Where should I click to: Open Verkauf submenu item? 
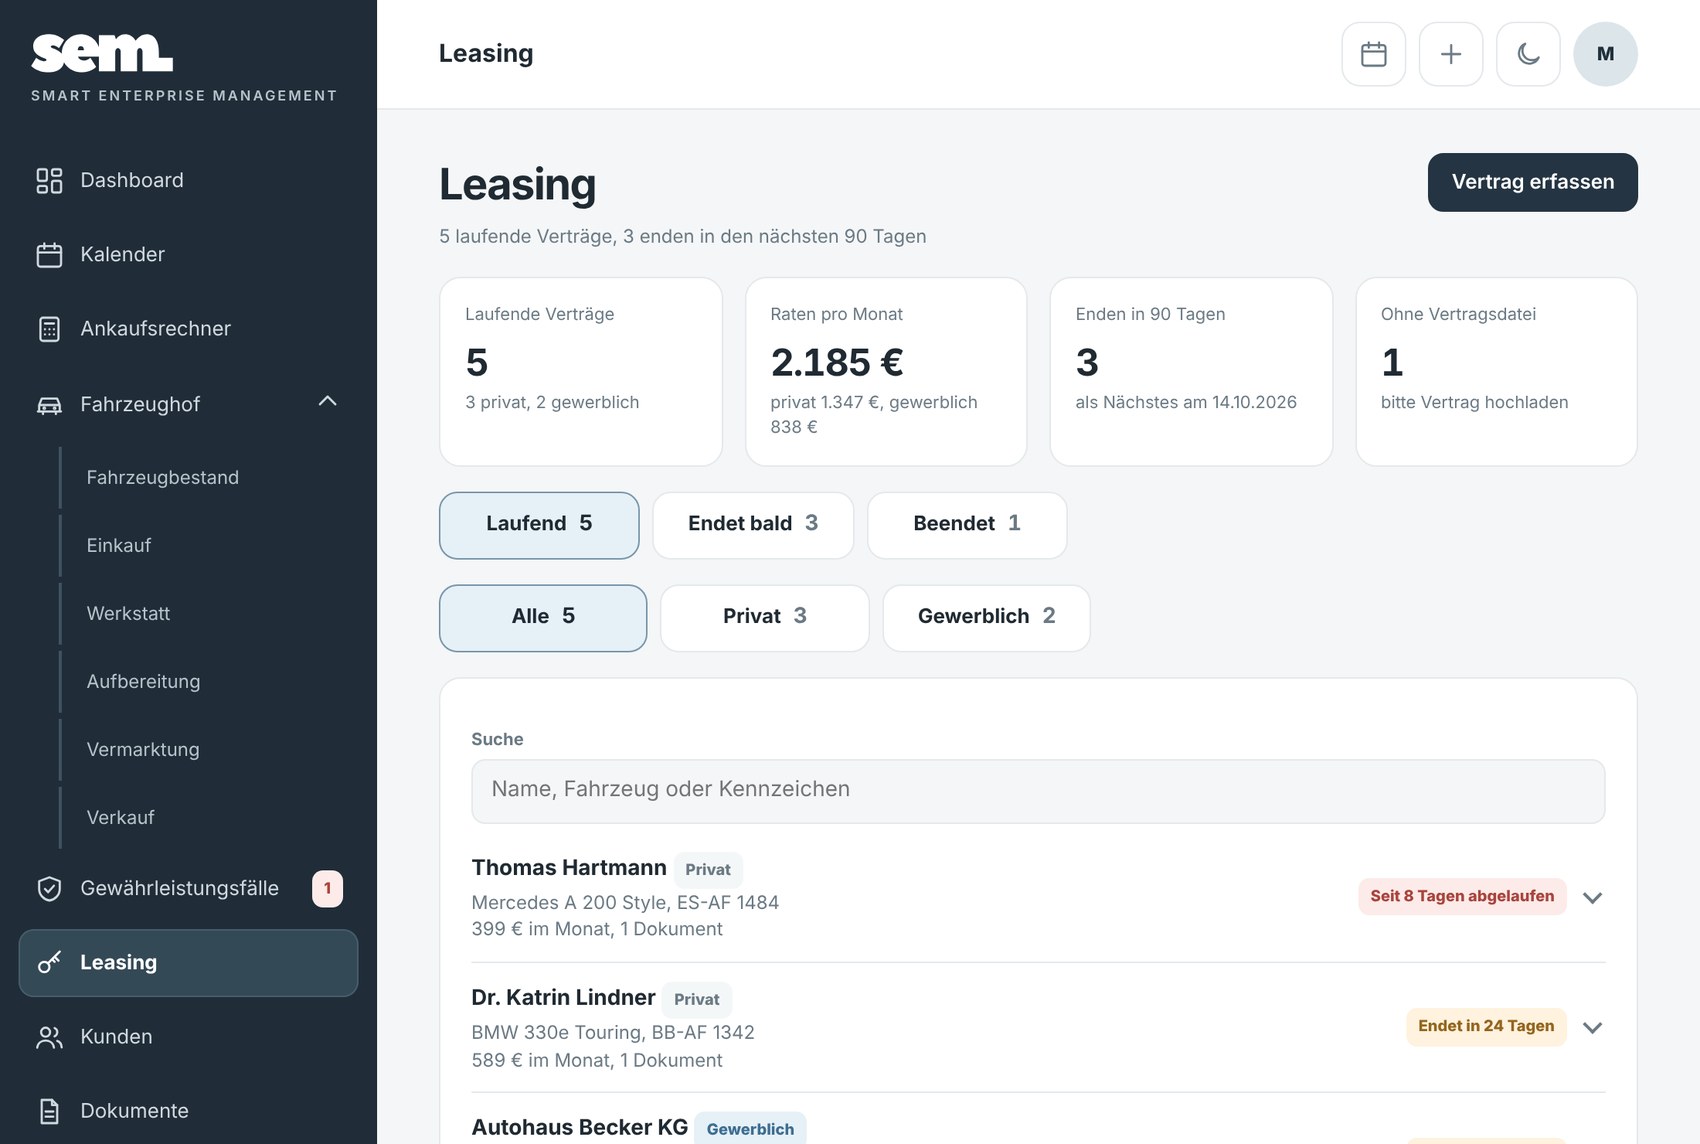pyautogui.click(x=121, y=818)
